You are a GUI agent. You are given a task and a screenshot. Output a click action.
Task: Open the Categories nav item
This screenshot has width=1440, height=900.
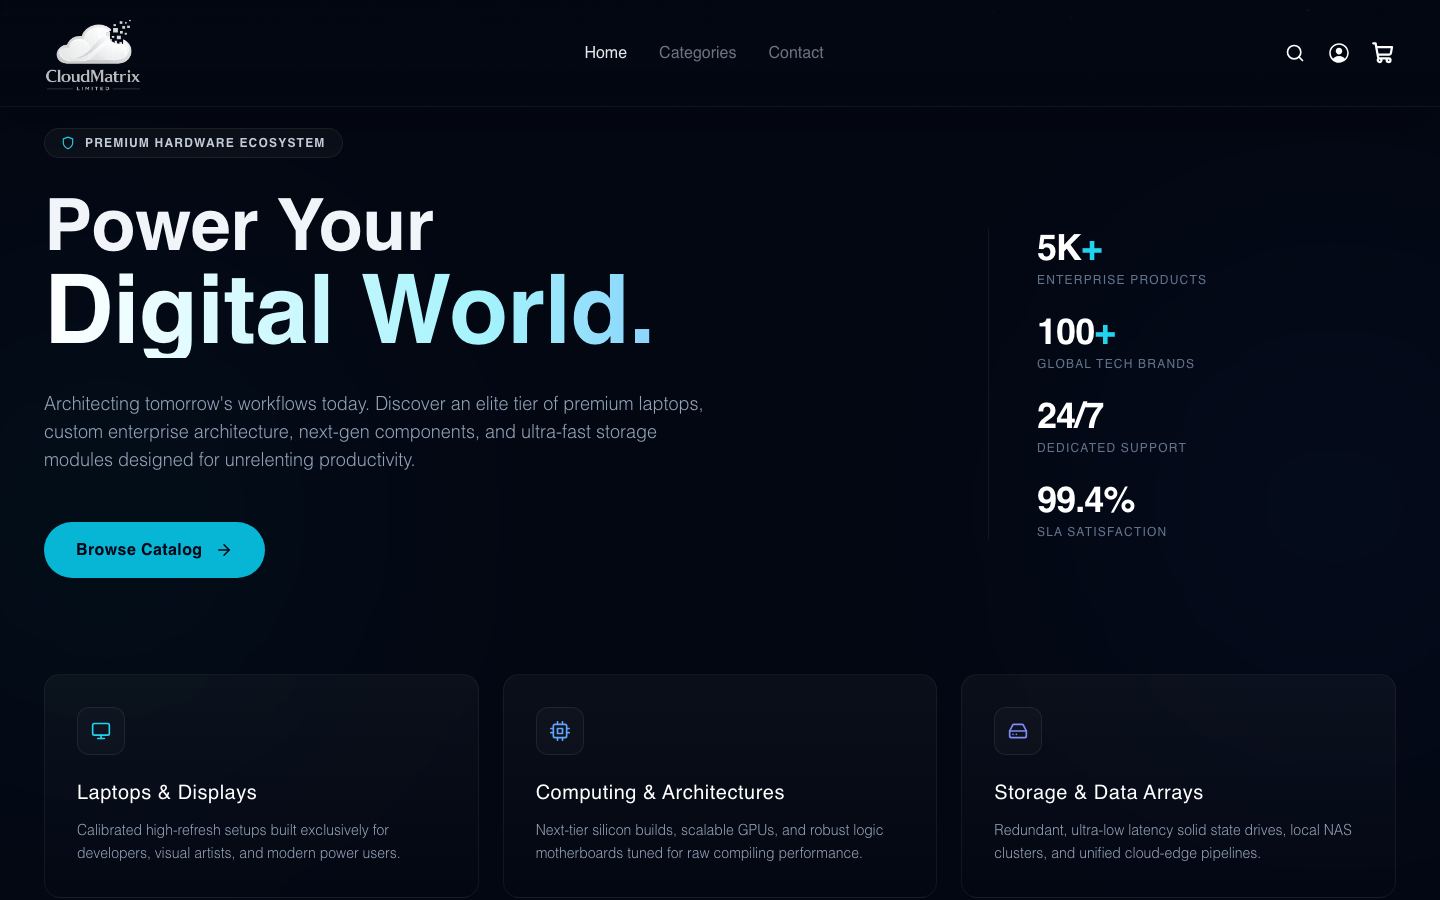697,53
